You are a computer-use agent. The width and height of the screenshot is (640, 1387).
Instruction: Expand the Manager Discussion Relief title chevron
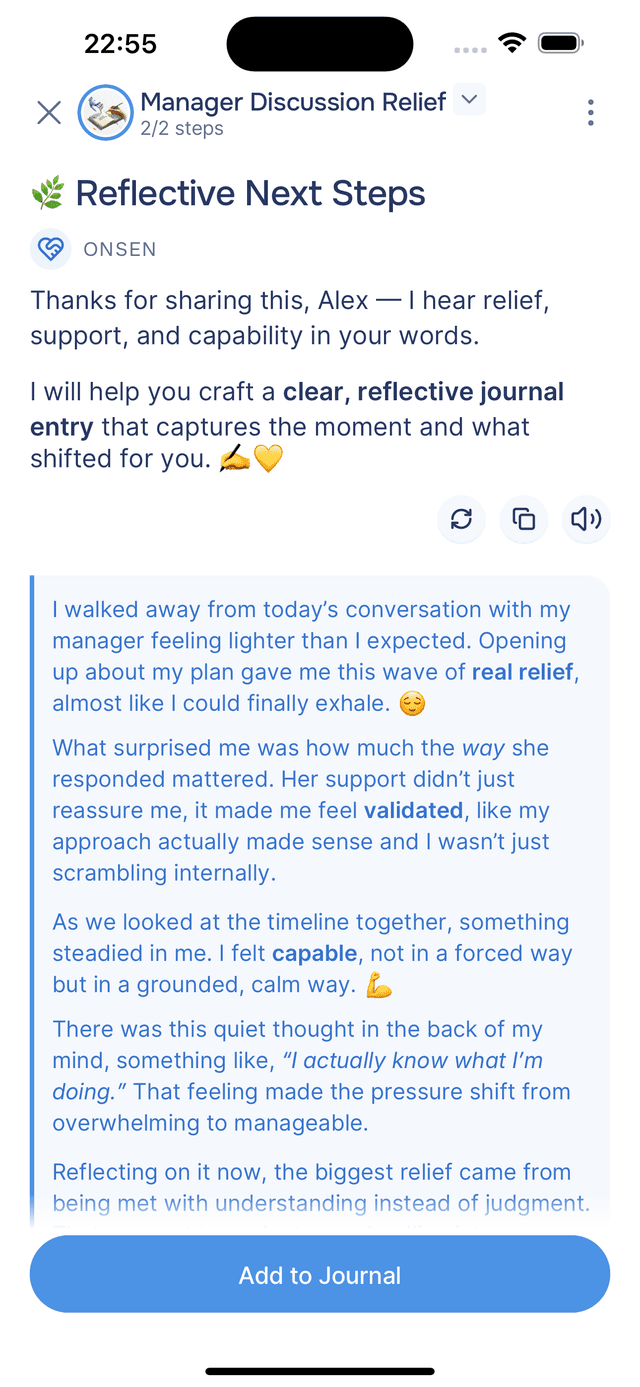(468, 100)
